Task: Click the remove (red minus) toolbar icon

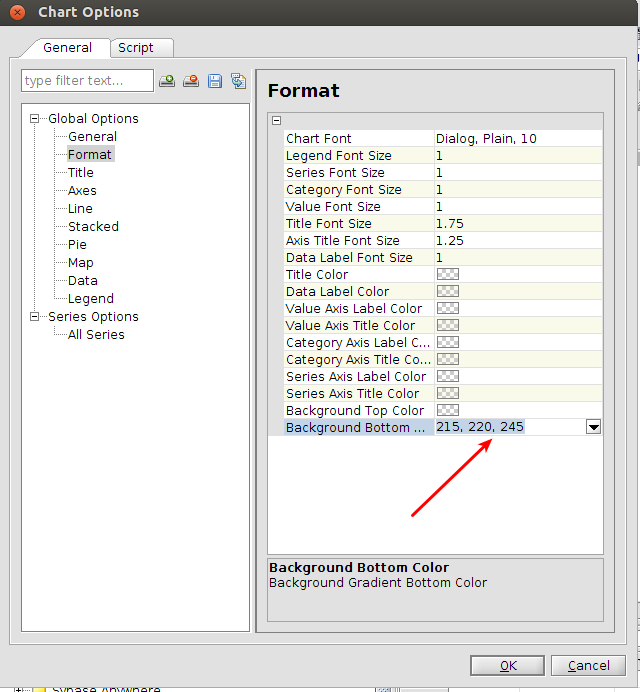Action: pos(191,81)
